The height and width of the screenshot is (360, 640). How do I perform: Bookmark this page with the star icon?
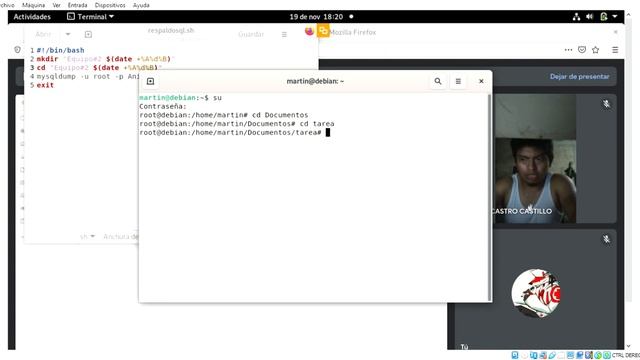tap(596, 50)
